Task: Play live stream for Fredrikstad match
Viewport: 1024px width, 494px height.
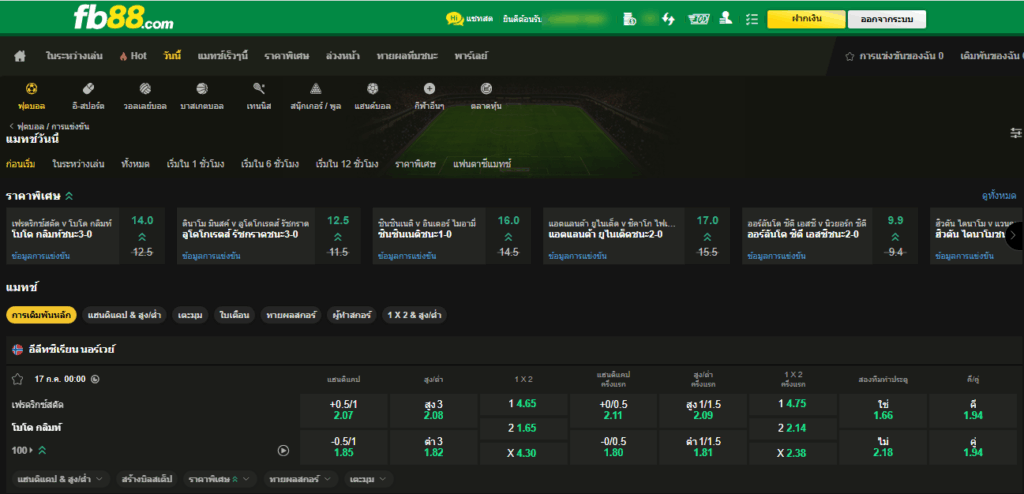Action: 283,450
